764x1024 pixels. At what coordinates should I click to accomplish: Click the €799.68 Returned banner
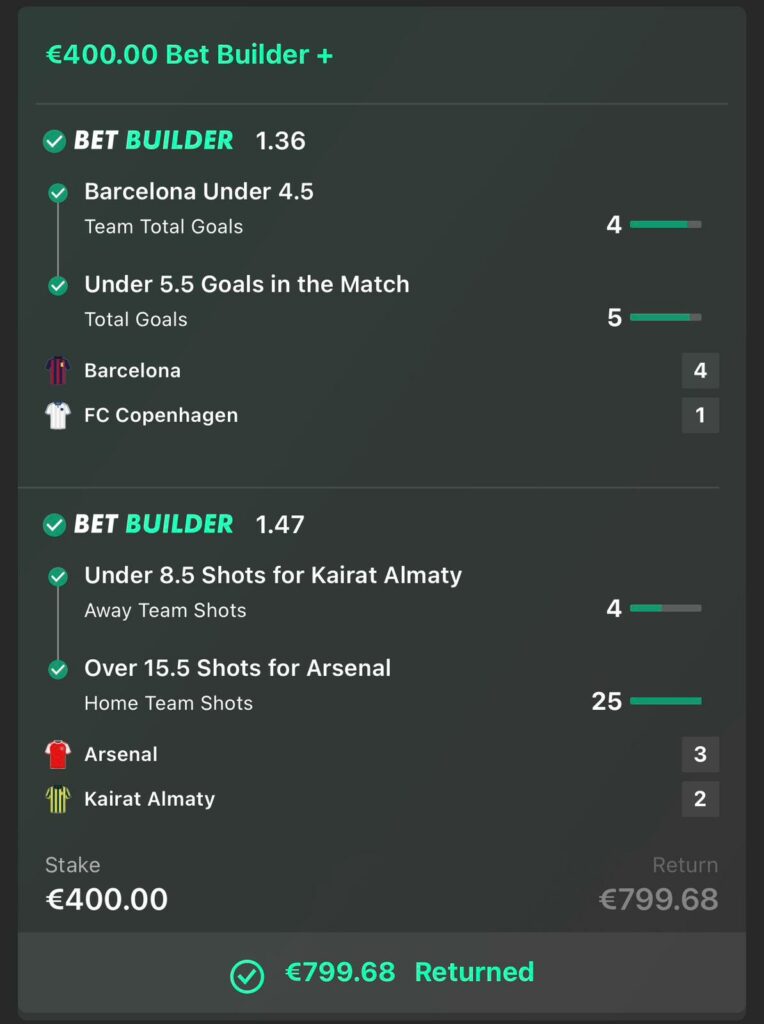point(382,973)
